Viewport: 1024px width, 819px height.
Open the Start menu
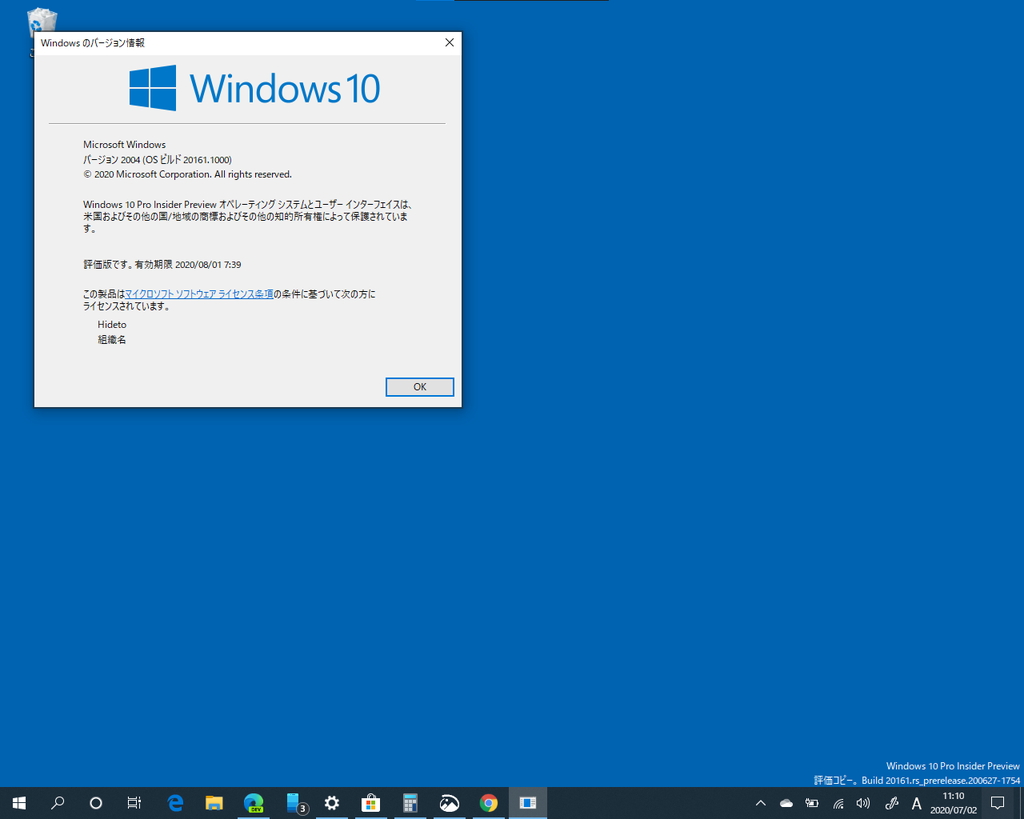(18, 803)
